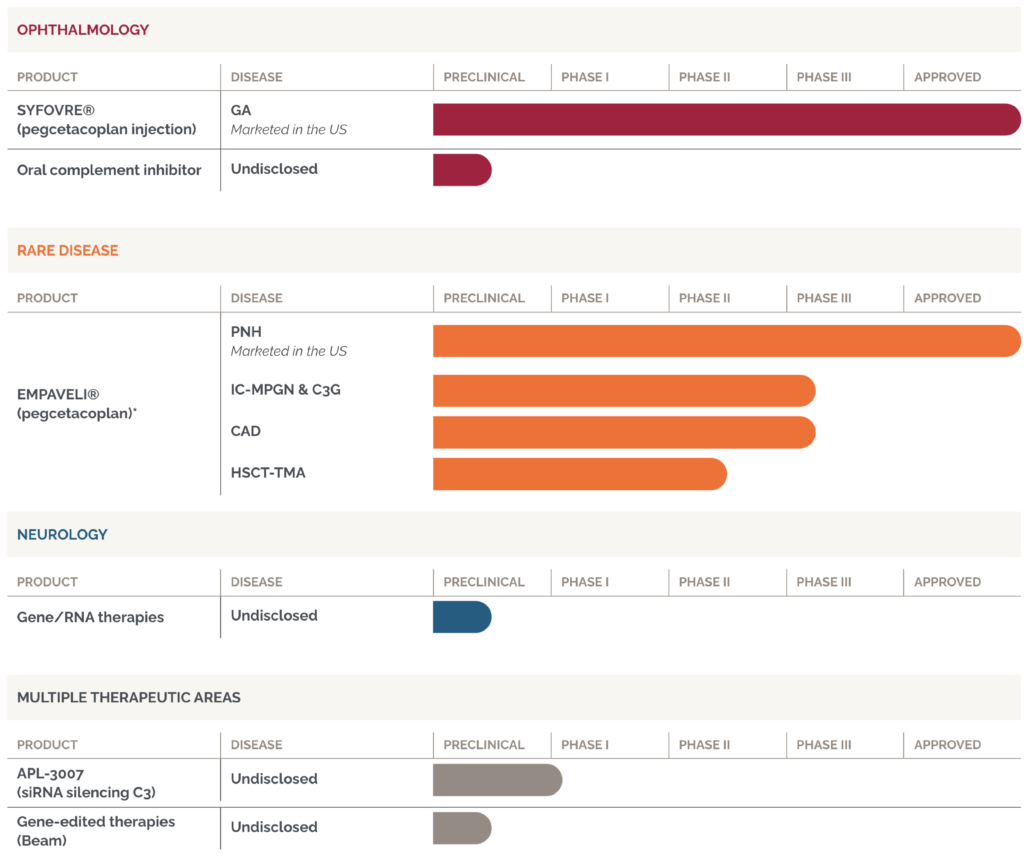Click the HSCT-TMA phase II progress bar
Viewport: 1030px width, 866px height.
pos(579,474)
